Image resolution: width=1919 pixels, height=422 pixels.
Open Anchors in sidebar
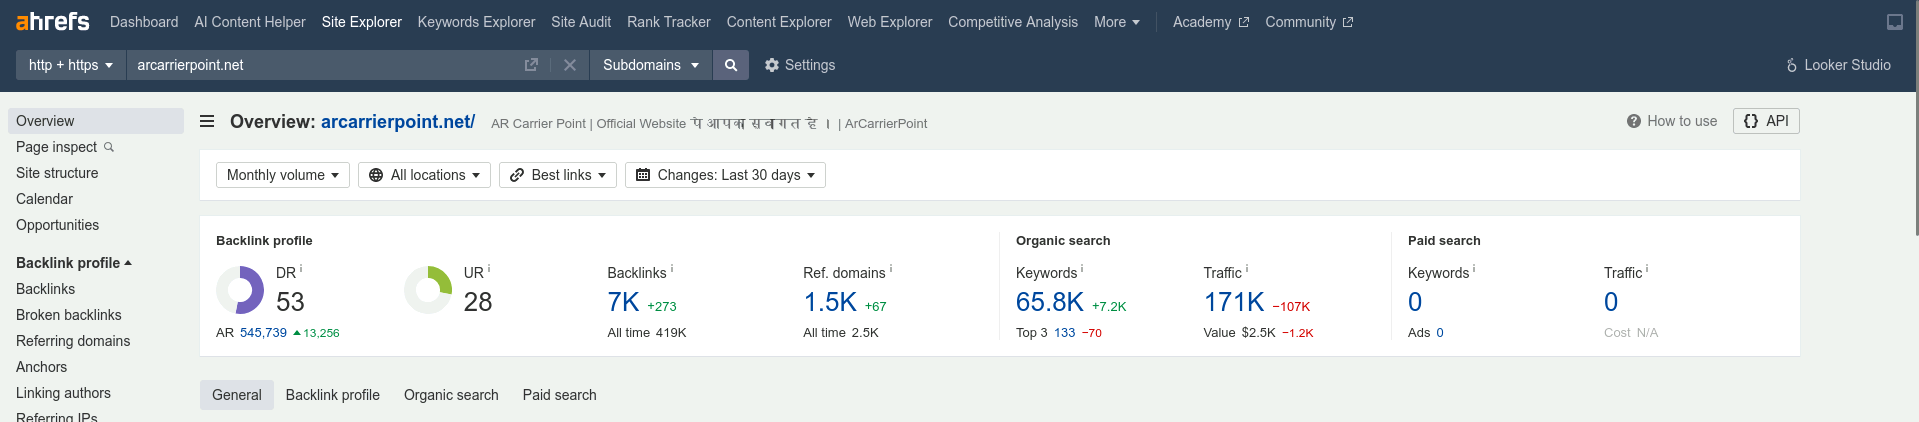[41, 367]
